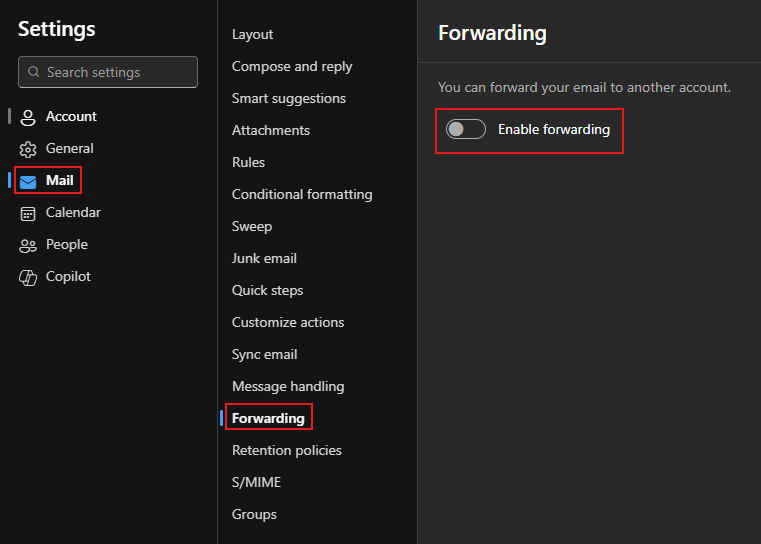
Task: Choose the Sweep settings entry
Action: pos(252,226)
